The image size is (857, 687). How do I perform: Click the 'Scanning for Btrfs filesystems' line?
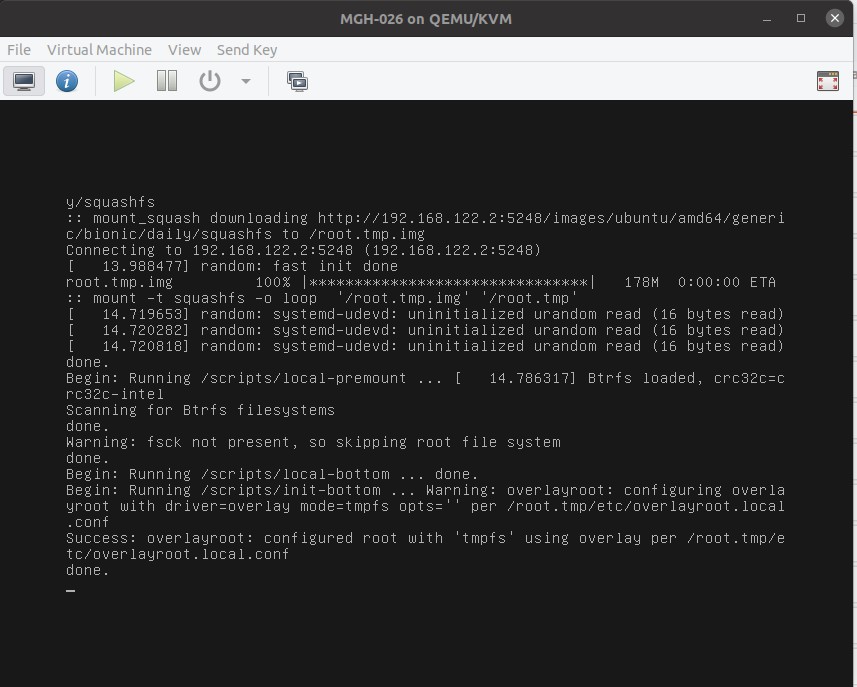tap(200, 410)
